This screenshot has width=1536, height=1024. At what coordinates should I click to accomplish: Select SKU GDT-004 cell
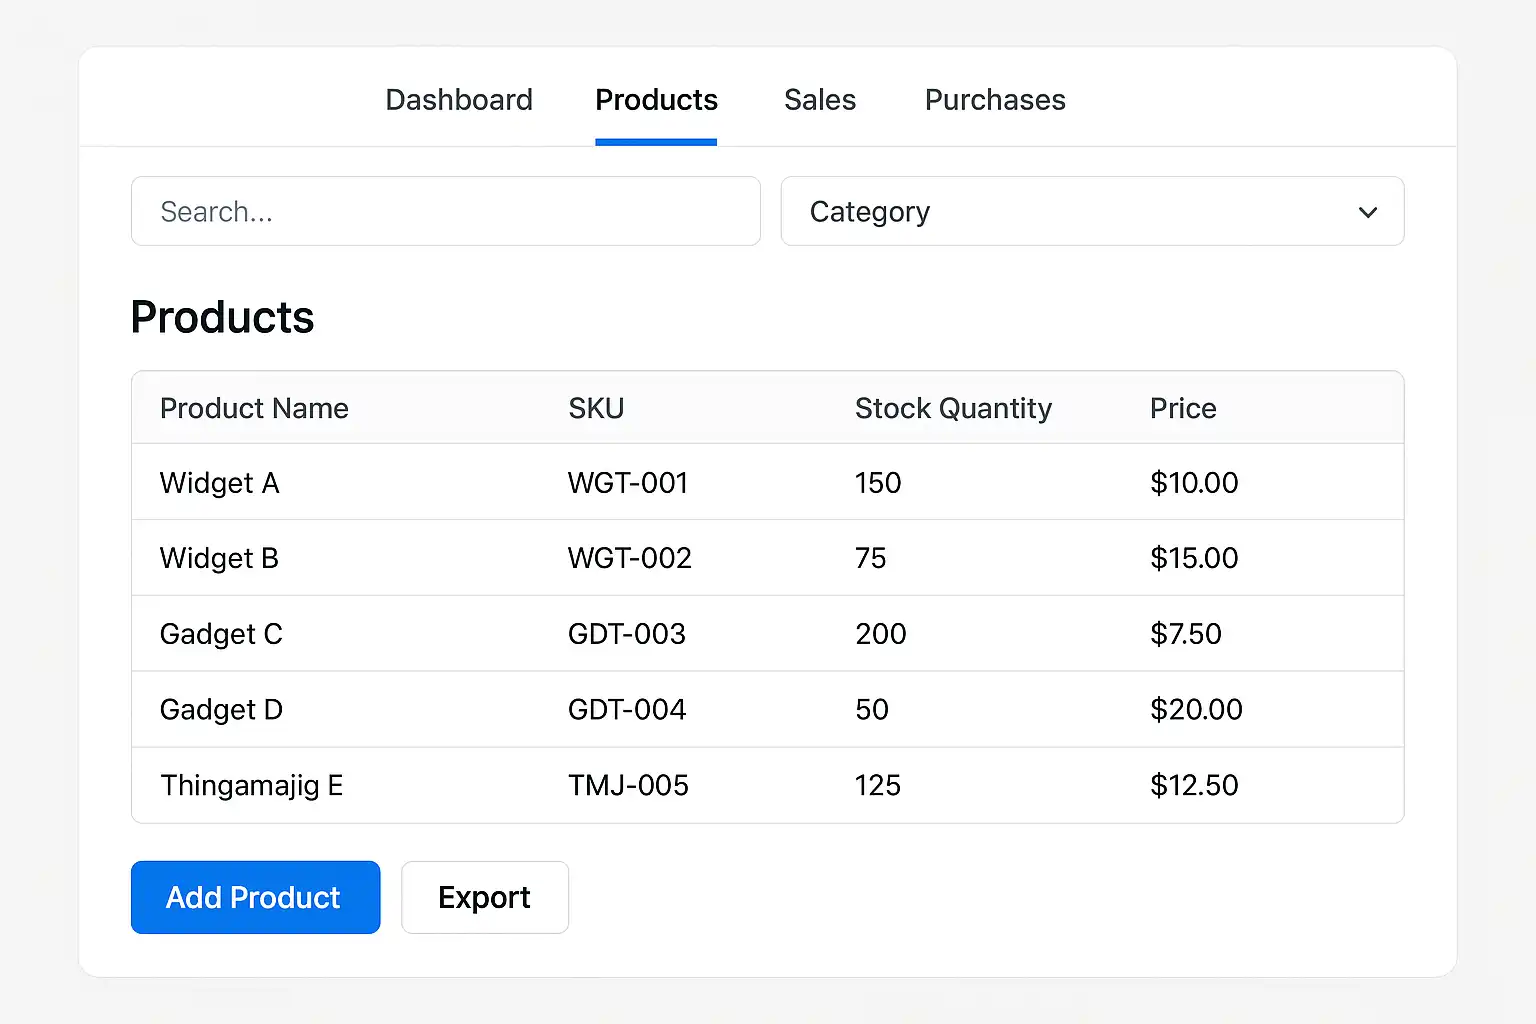click(x=627, y=709)
